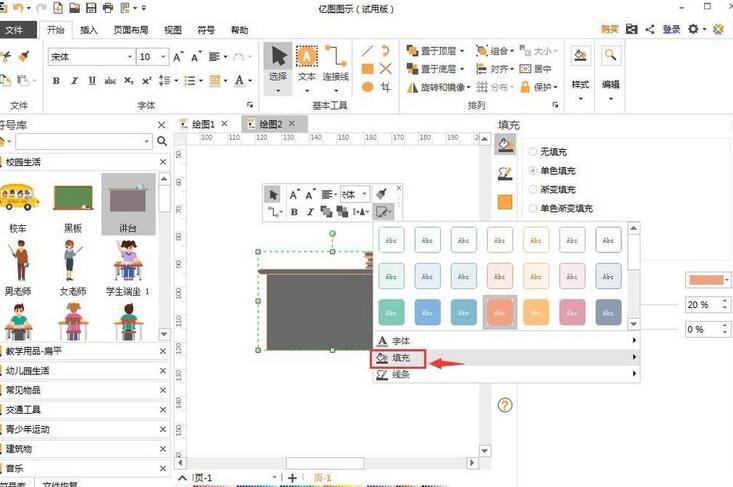Choose the 连接线 connector tool
The width and height of the screenshot is (733, 487).
click(336, 62)
